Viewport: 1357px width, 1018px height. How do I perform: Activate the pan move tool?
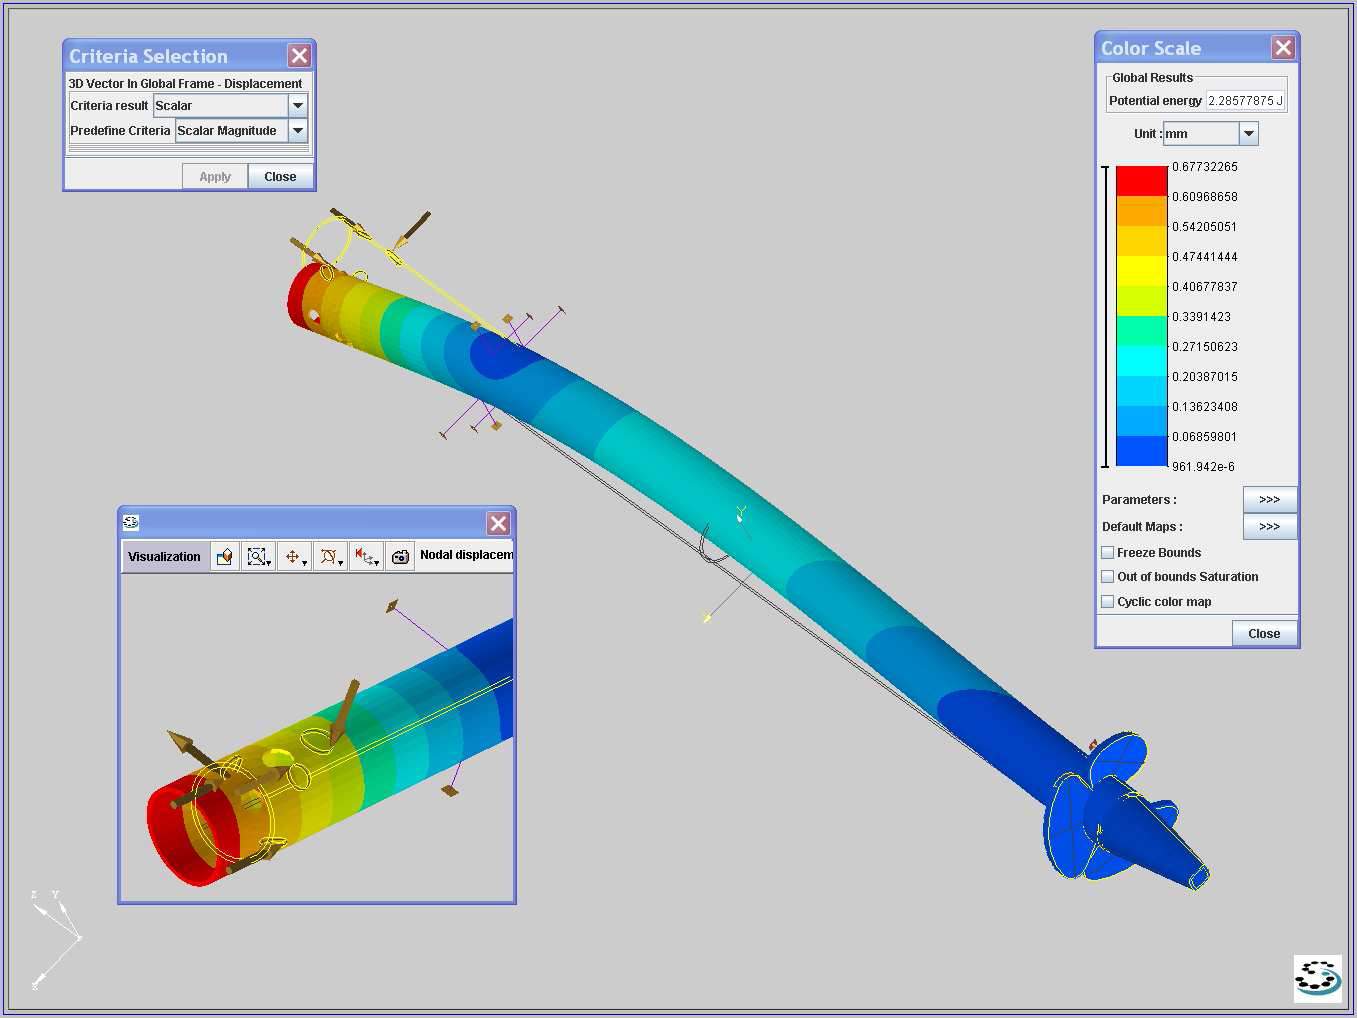[294, 557]
